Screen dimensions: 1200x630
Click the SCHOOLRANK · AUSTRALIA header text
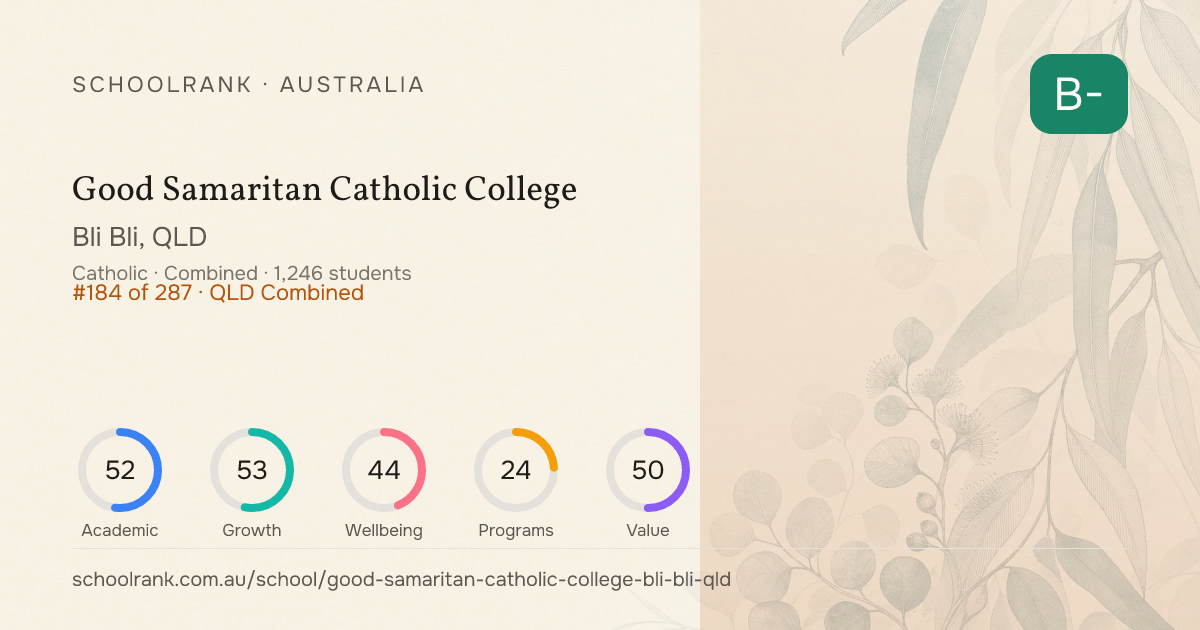(249, 85)
